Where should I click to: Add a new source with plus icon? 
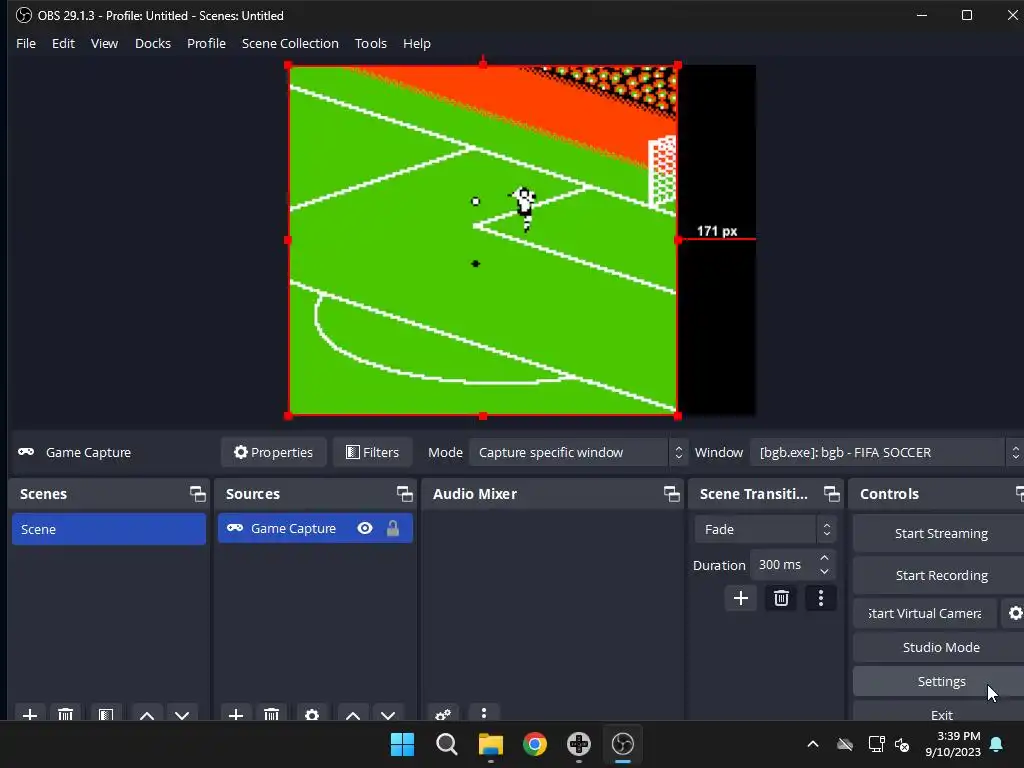click(236, 714)
